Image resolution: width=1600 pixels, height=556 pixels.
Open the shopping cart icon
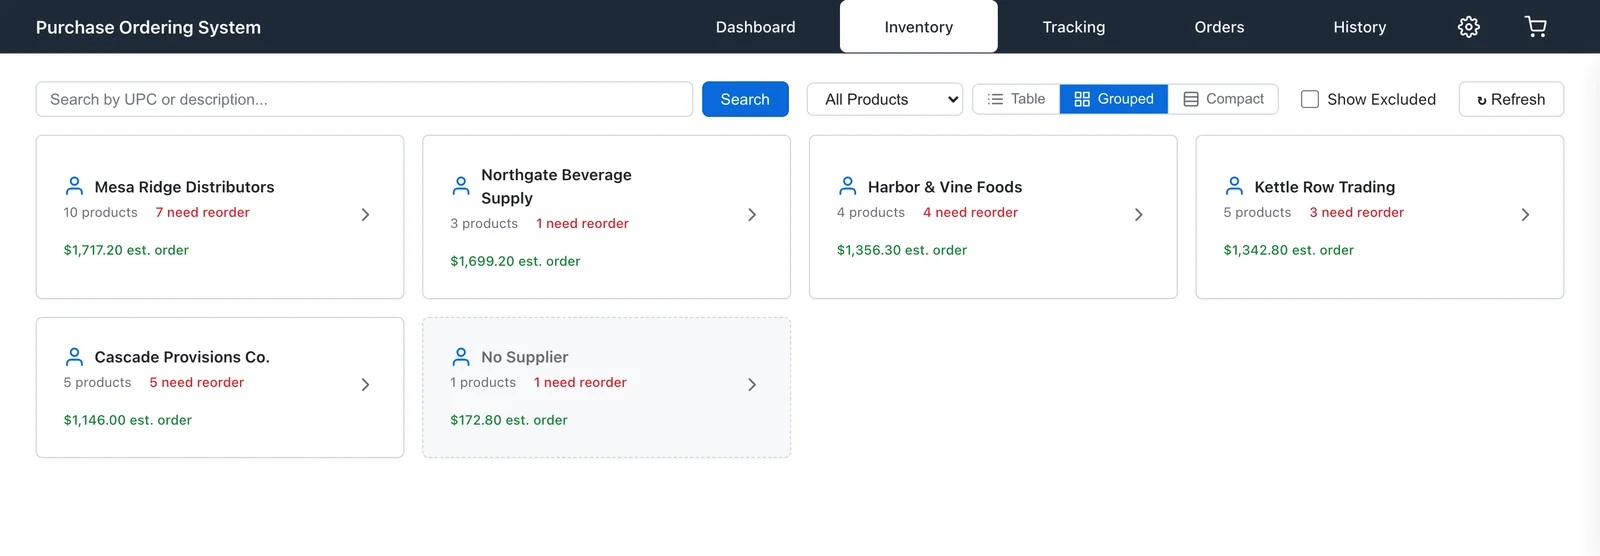(x=1536, y=27)
